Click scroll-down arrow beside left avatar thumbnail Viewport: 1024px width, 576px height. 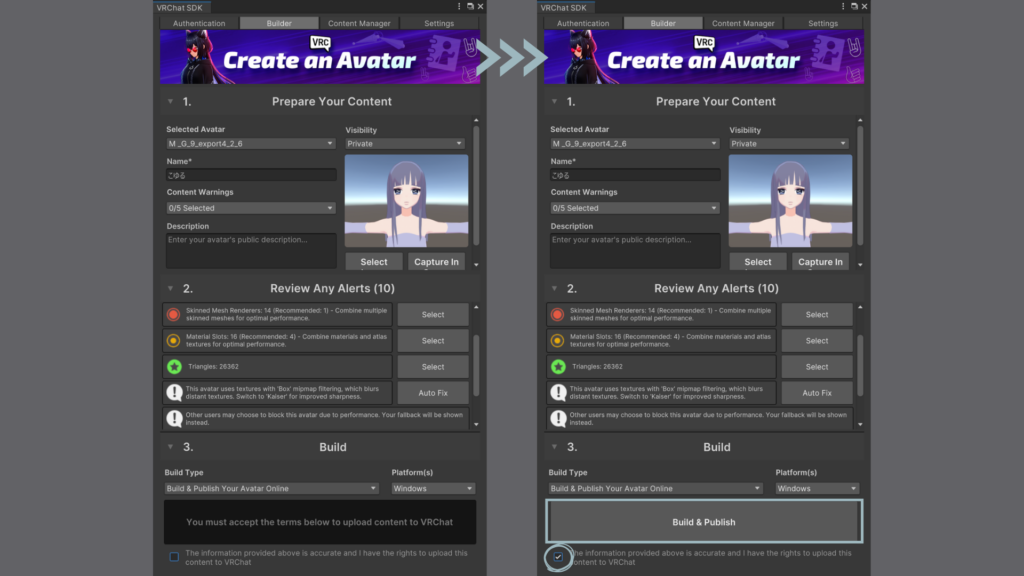[x=476, y=265]
